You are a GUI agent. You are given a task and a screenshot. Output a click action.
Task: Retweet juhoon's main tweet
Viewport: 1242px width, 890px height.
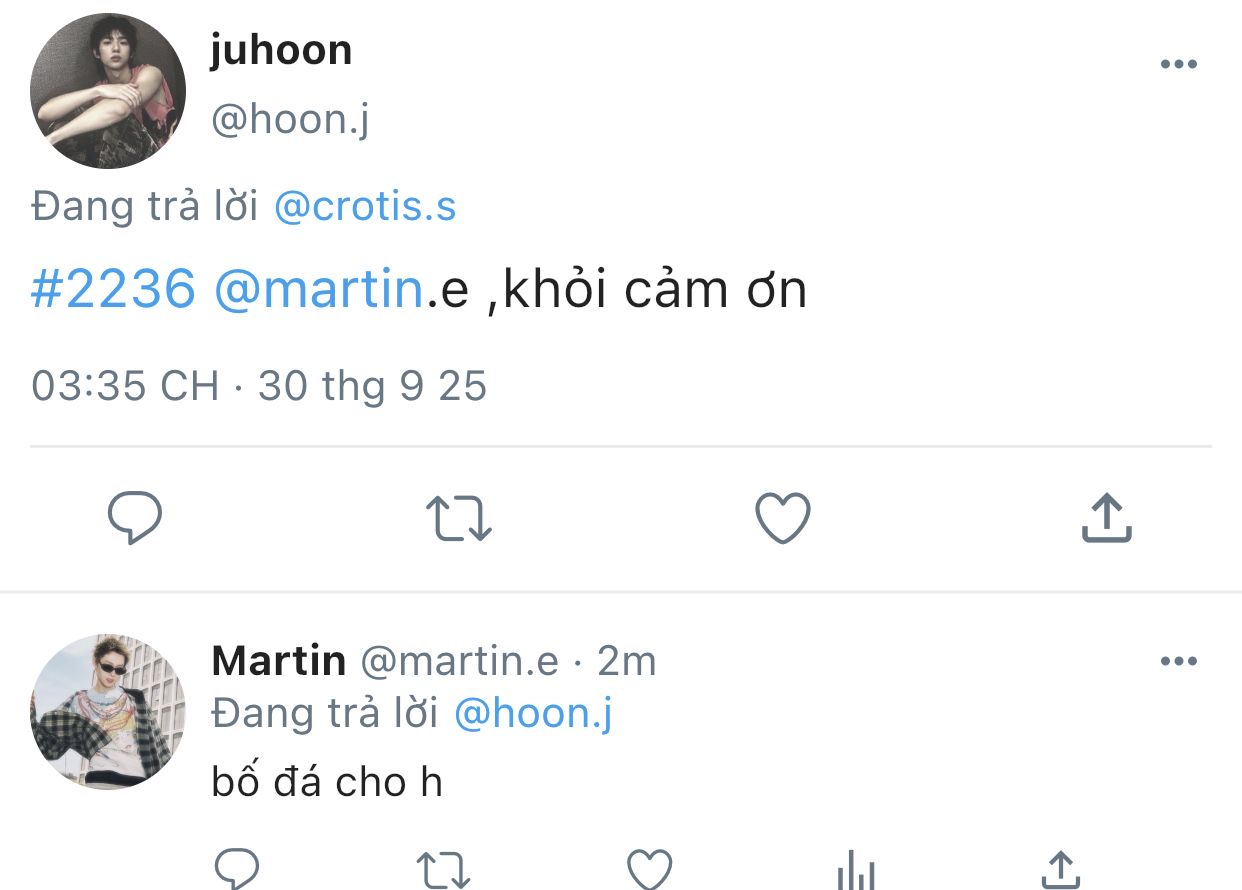[459, 519]
